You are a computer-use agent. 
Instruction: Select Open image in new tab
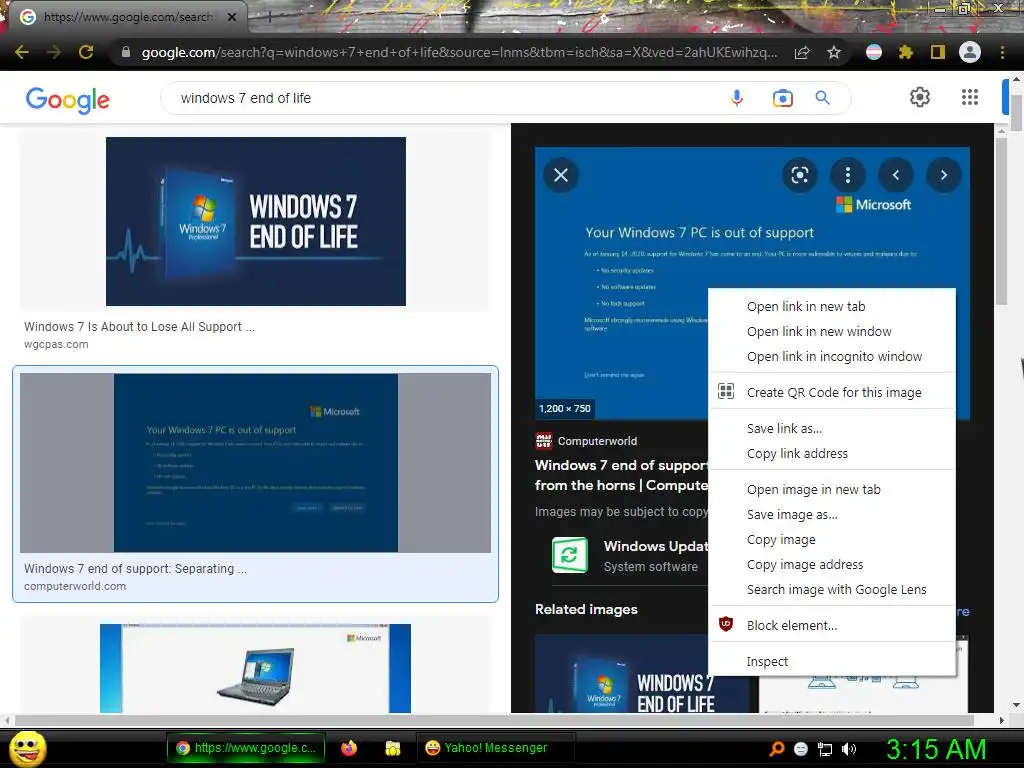click(x=831, y=489)
